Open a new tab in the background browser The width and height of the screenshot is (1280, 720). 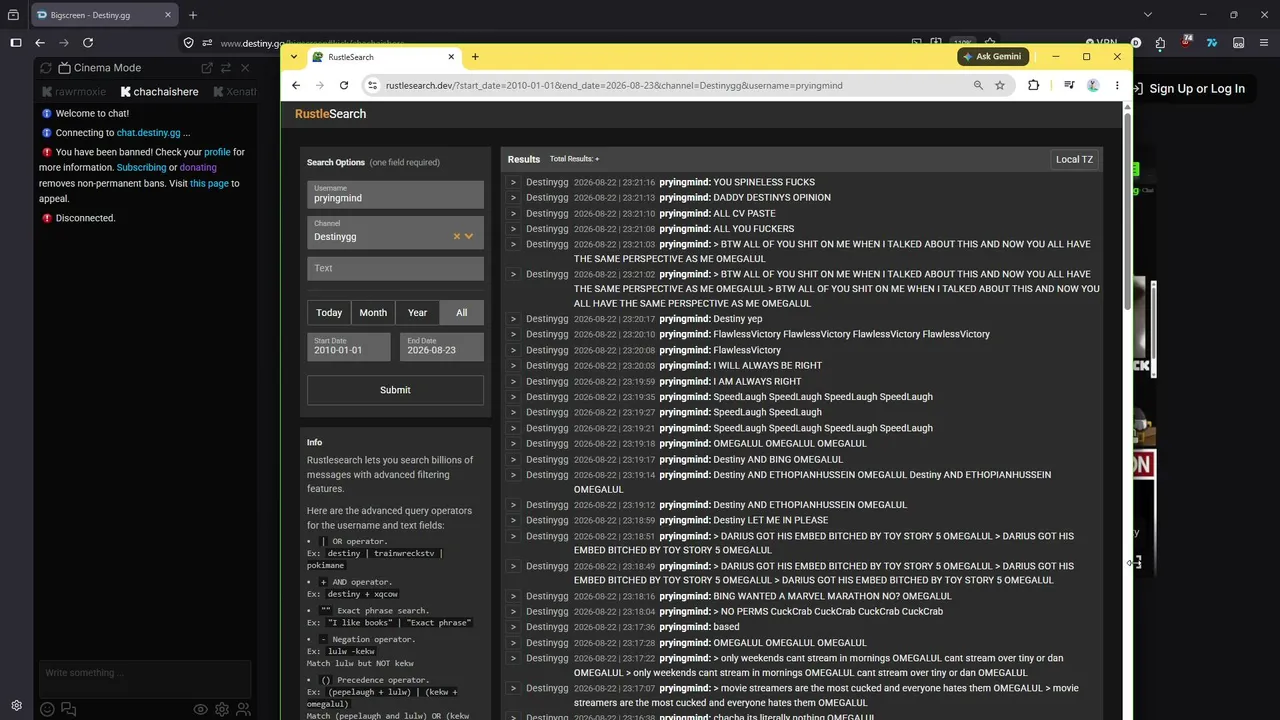point(193,15)
